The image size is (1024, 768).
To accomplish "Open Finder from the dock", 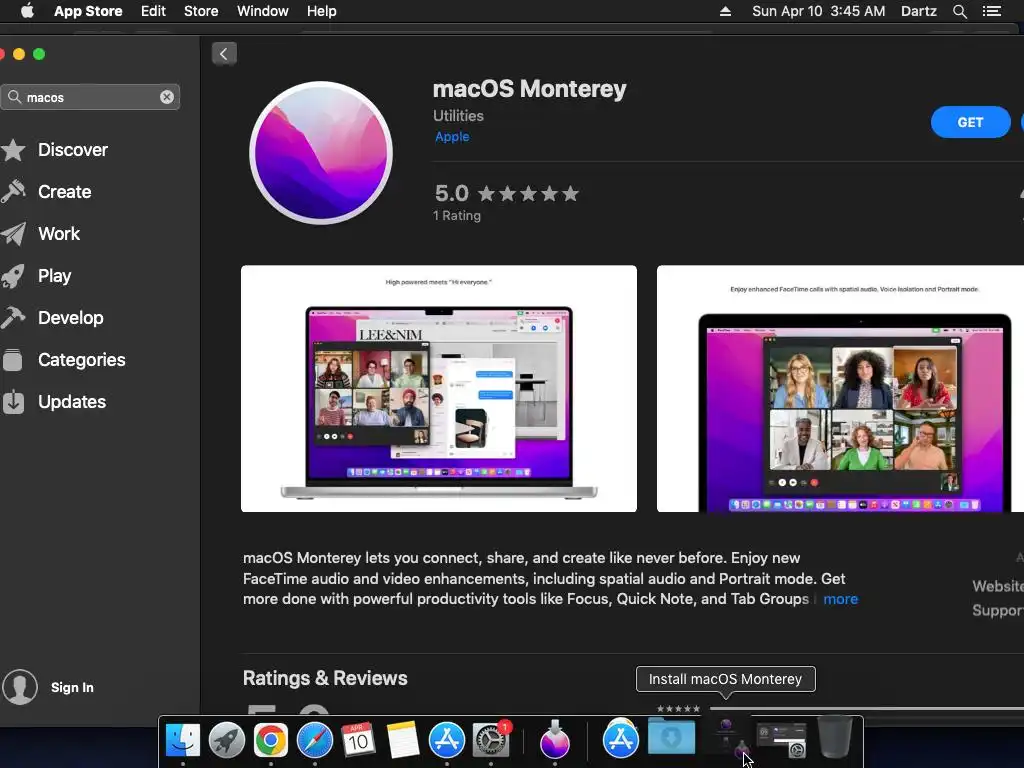I will click(x=183, y=740).
